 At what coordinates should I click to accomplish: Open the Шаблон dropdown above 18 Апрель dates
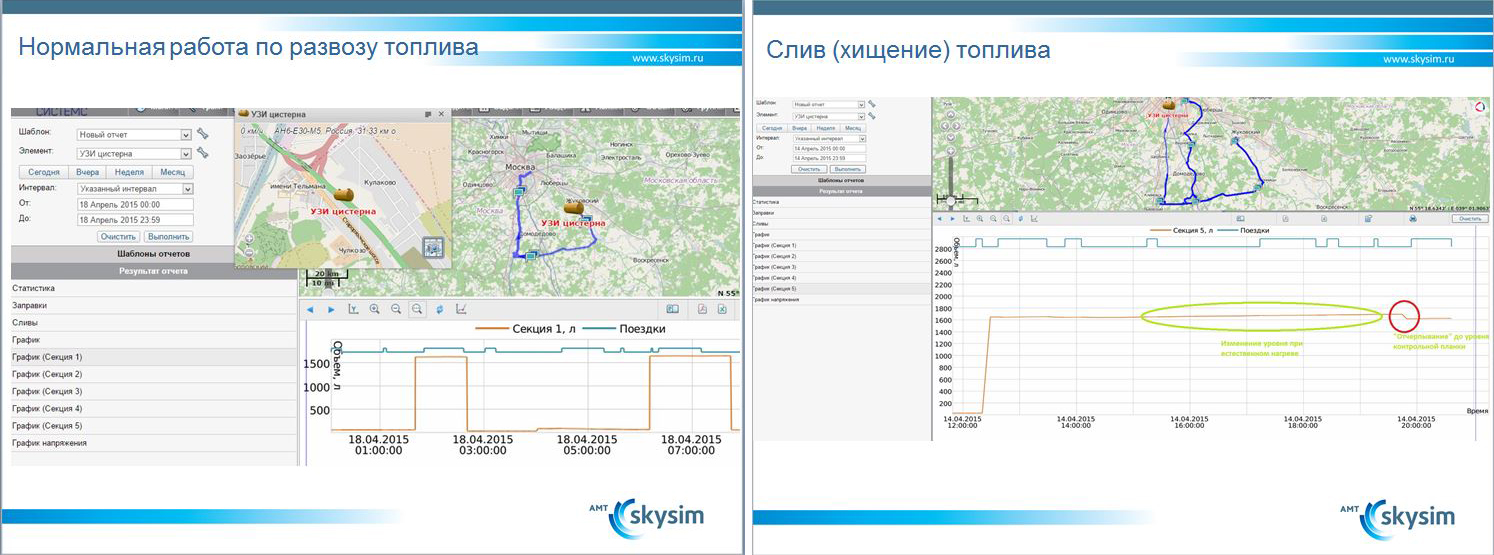coord(185,134)
